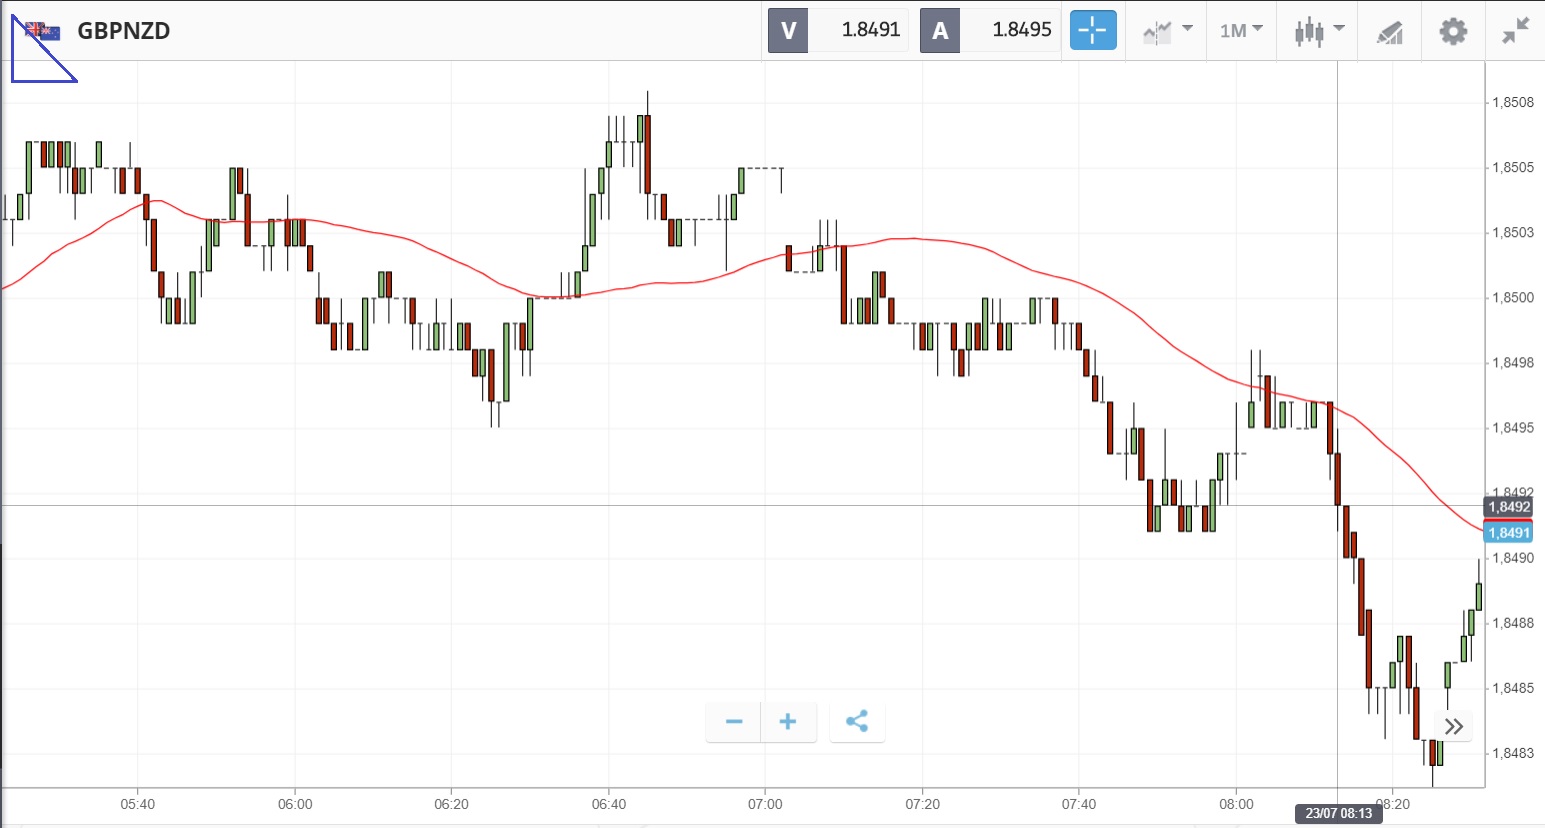Click the 1,8491 current price label
This screenshot has width=1545, height=828.
(x=1508, y=533)
